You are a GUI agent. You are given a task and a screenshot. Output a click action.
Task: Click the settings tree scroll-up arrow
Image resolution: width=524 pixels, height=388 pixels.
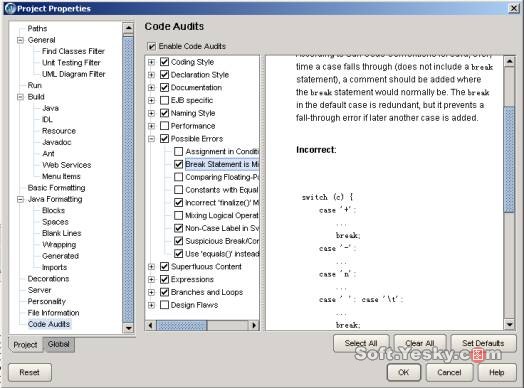tap(128, 28)
